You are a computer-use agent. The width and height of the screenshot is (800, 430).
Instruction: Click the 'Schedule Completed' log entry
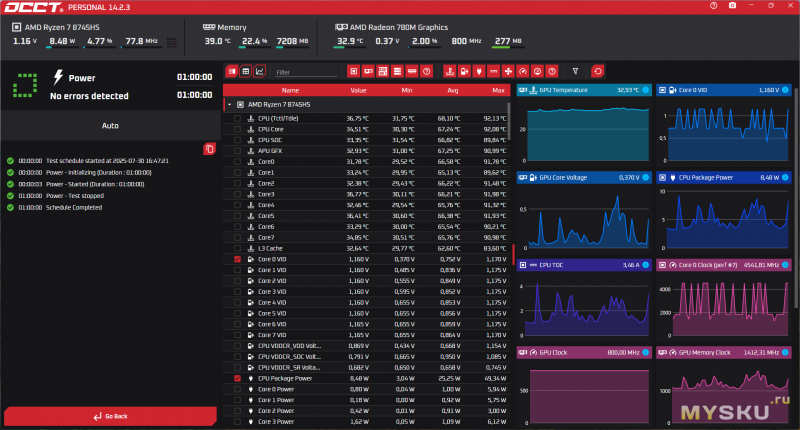[x=74, y=208]
